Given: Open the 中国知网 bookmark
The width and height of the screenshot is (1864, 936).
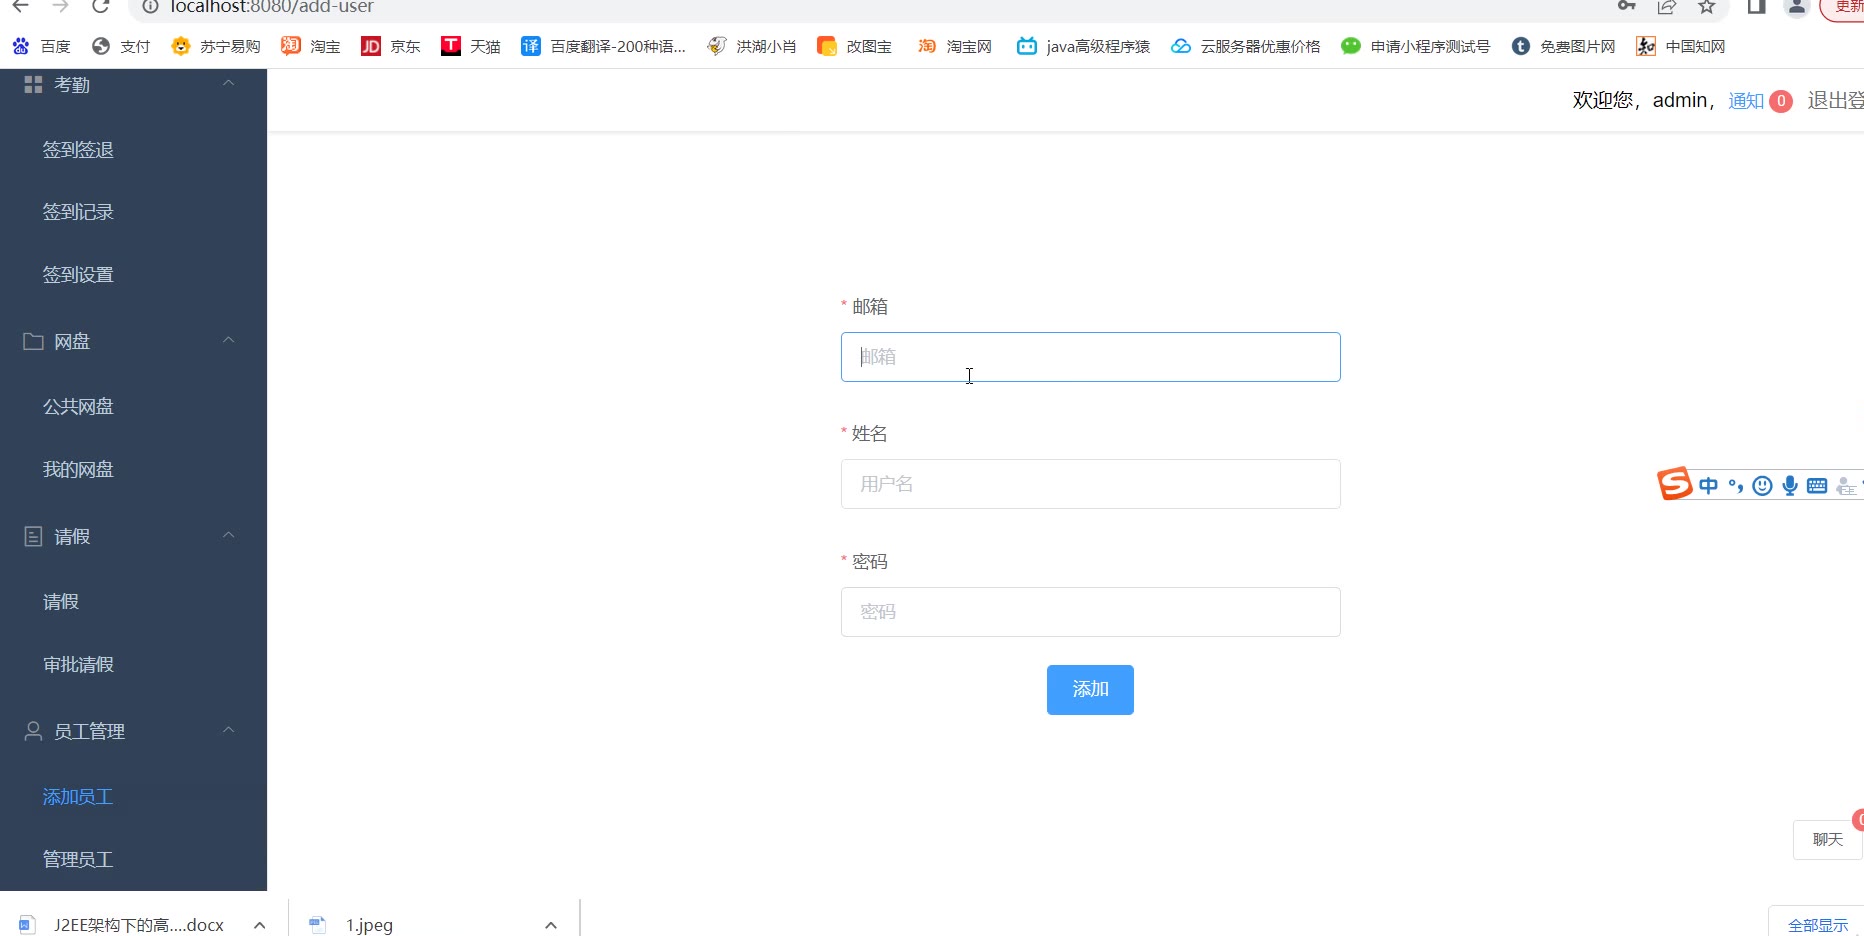Looking at the screenshot, I should pos(1680,46).
